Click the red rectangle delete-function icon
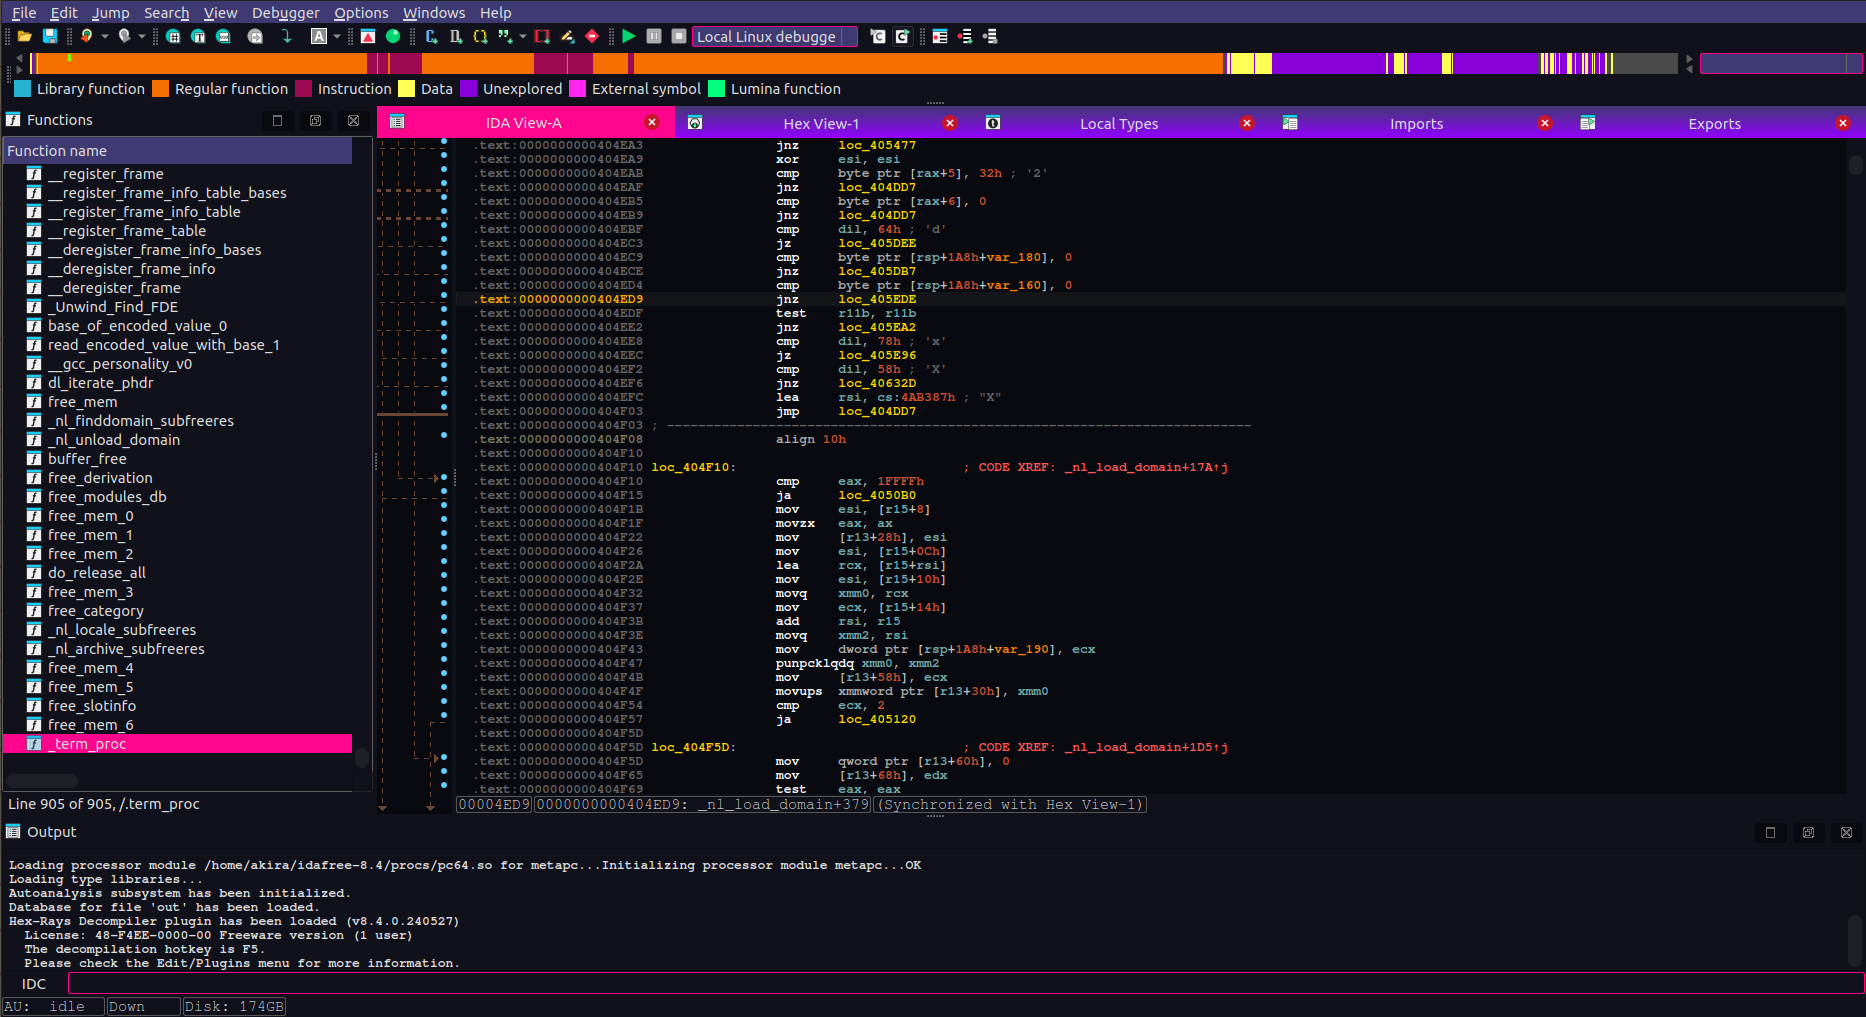This screenshot has height=1017, width=1866. (542, 36)
